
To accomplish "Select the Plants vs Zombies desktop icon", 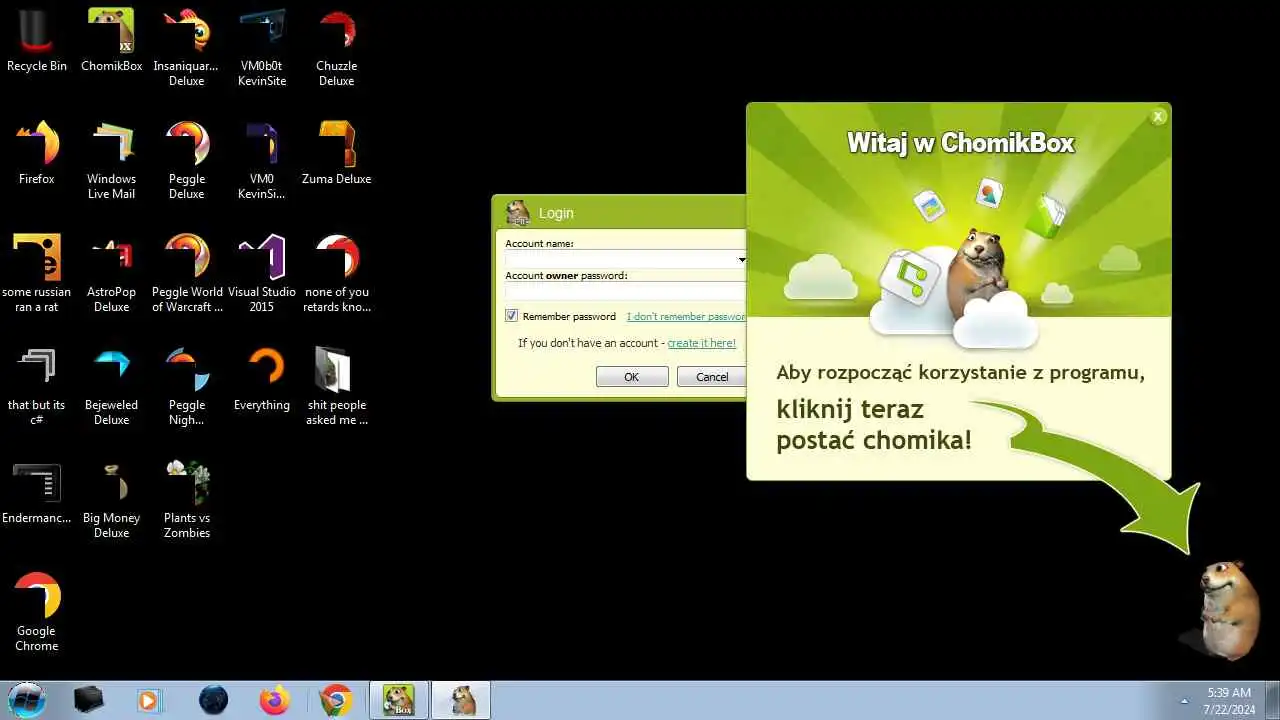I will click(x=186, y=501).
